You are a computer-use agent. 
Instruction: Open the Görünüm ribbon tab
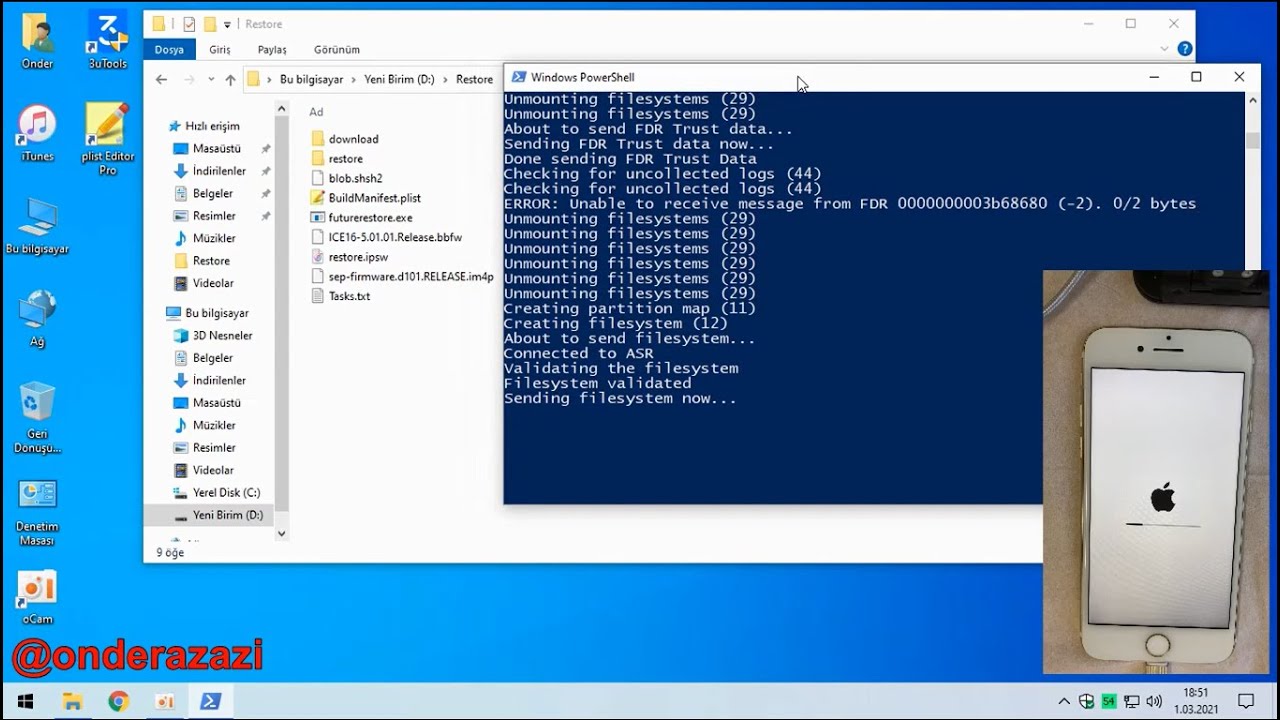coord(337,49)
